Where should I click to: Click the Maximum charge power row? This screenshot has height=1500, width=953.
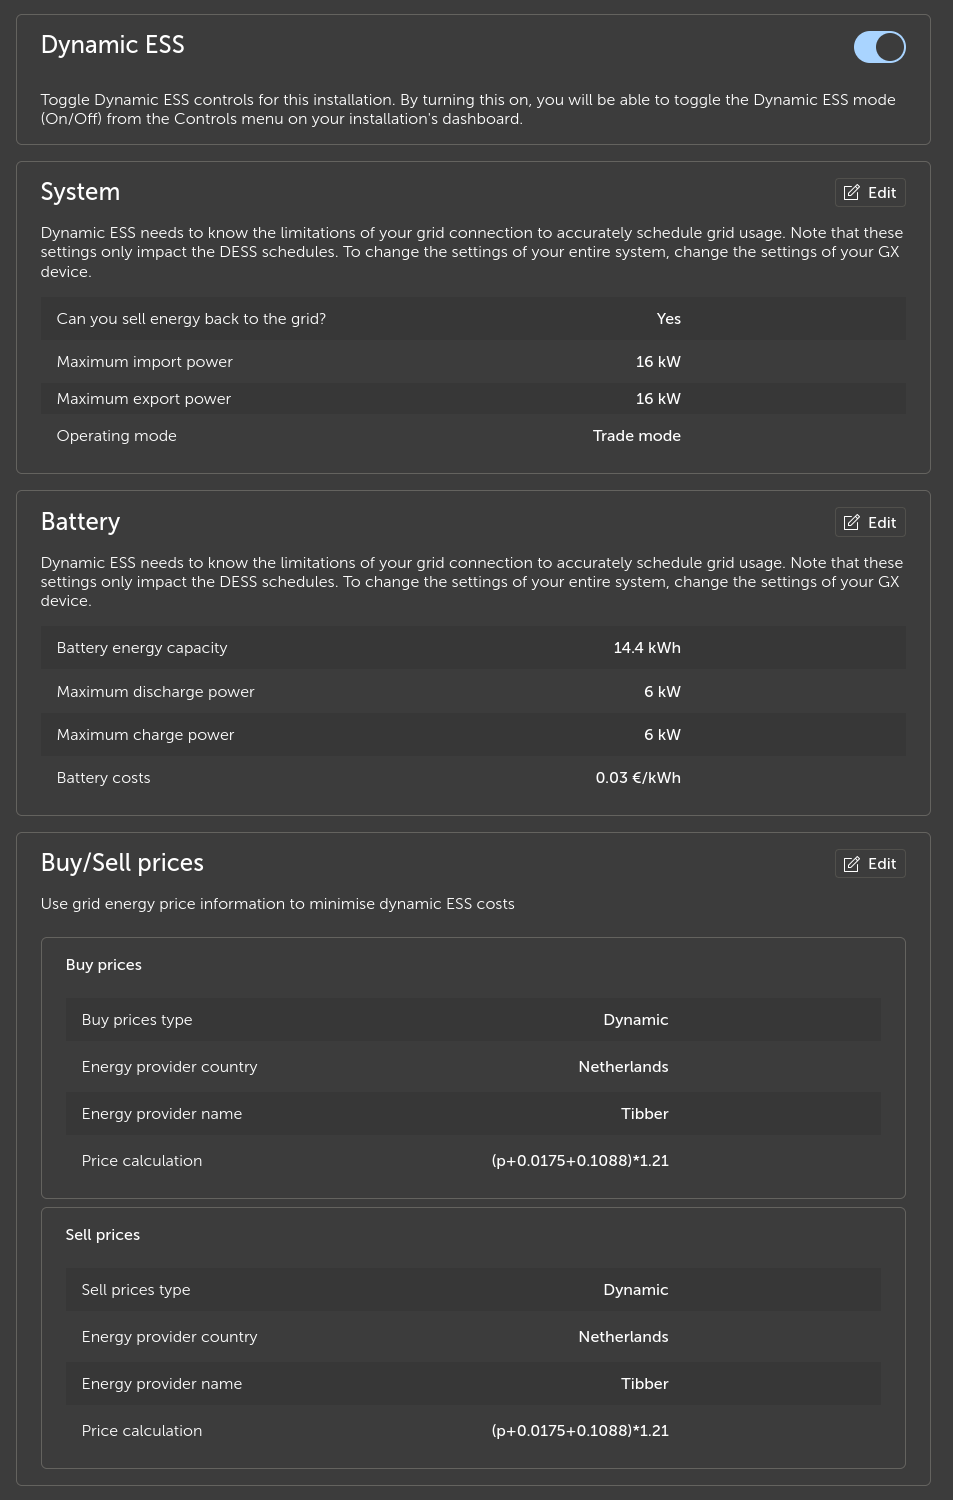473,735
